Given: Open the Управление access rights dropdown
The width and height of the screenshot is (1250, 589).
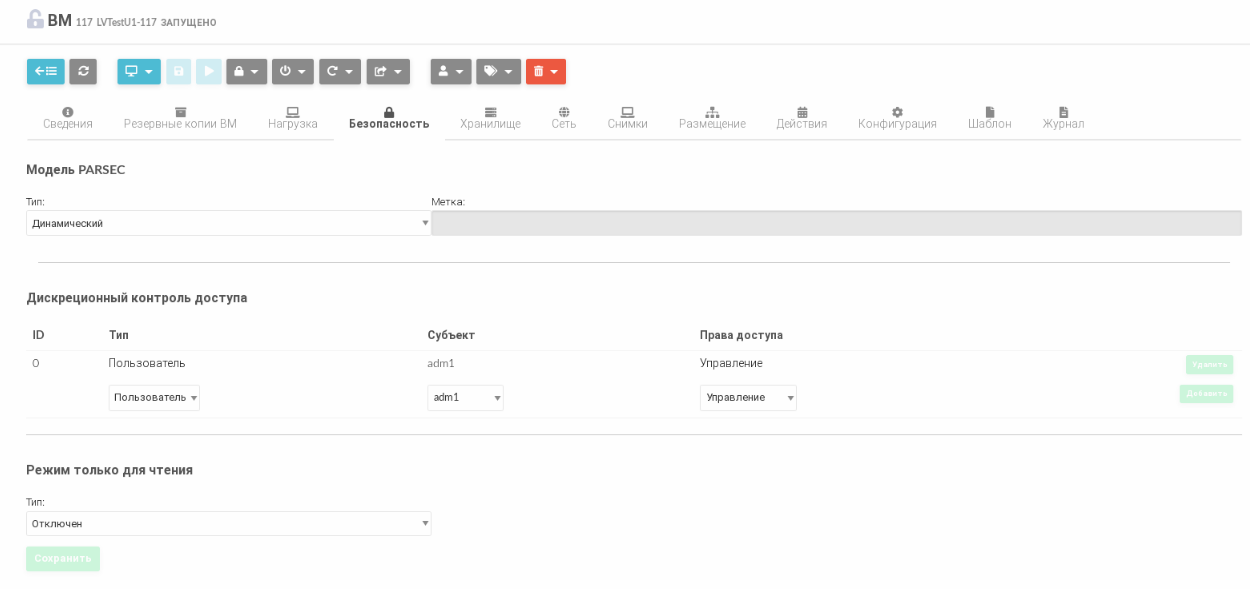Looking at the screenshot, I should [x=748, y=398].
